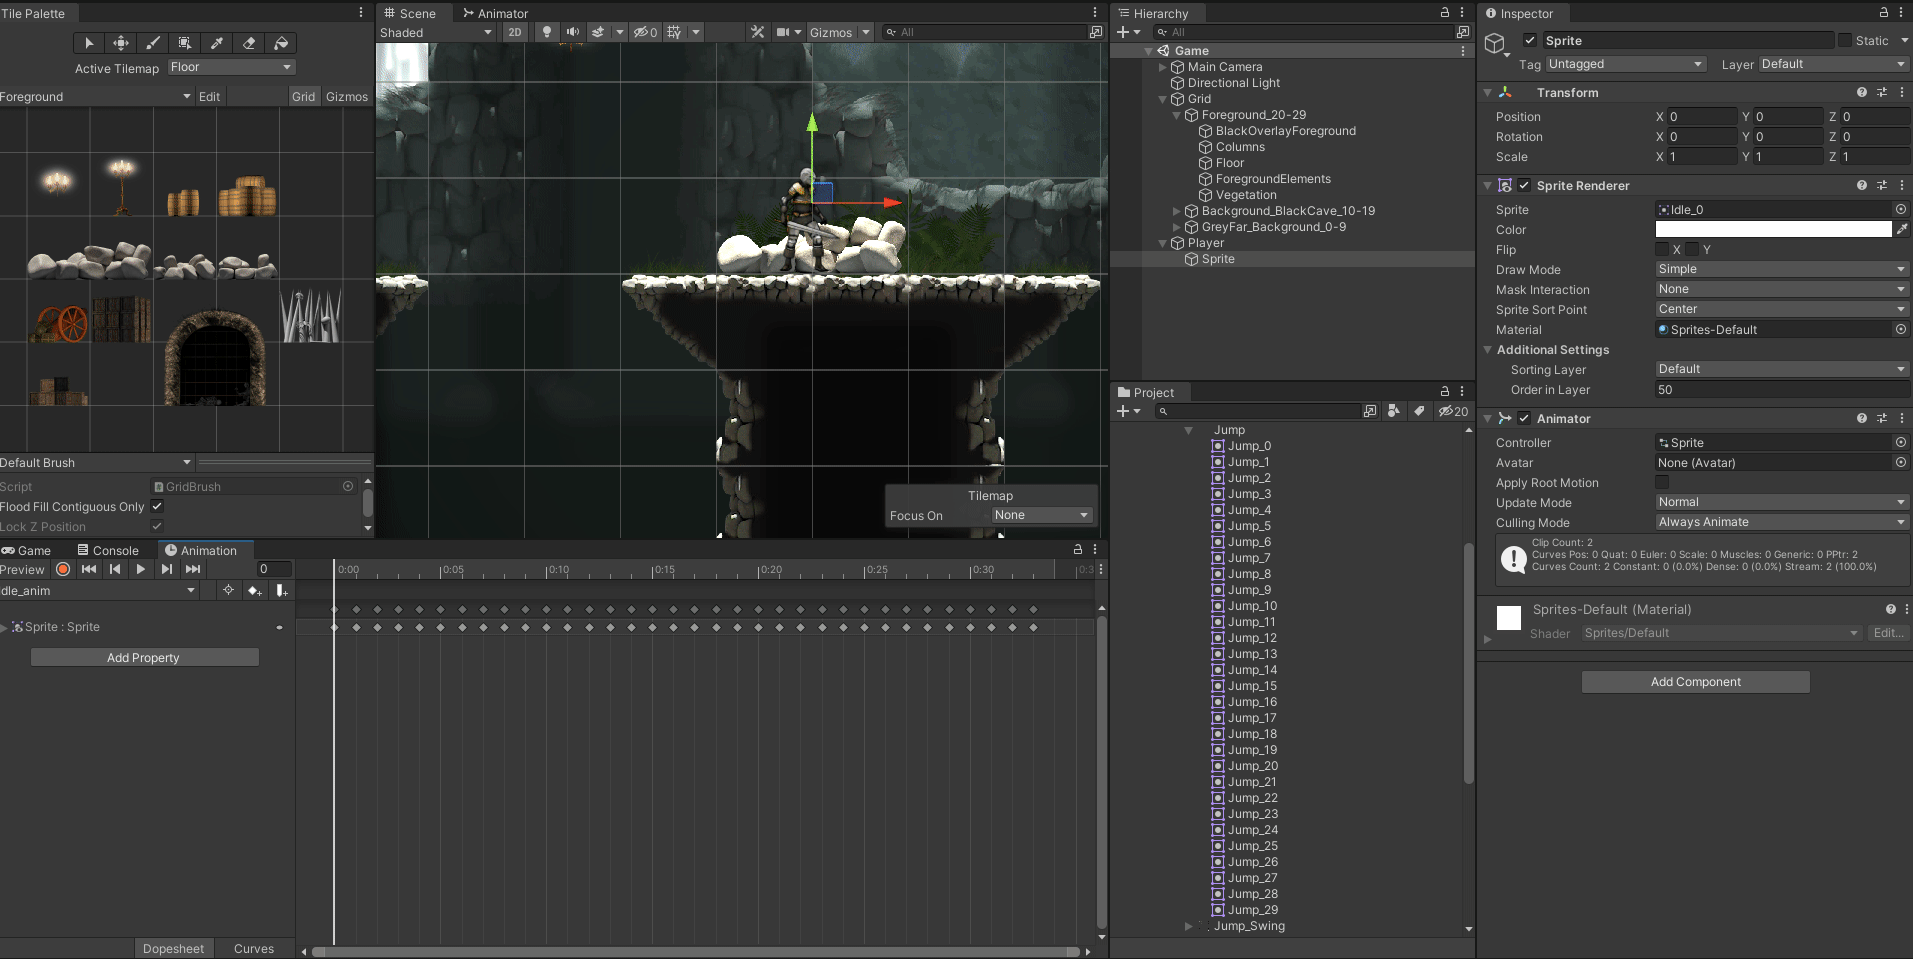The image size is (1913, 959).
Task: Open the Draw Mode Simple dropdown
Action: point(1782,269)
